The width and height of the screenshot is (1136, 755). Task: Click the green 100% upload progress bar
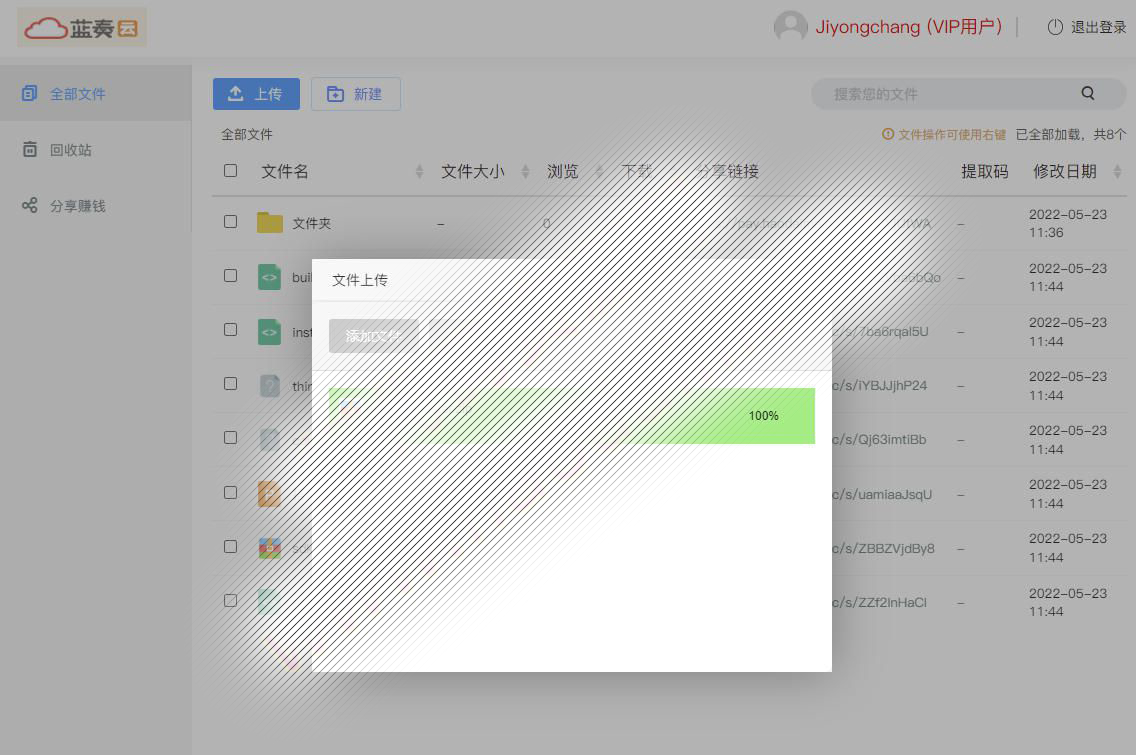(x=572, y=416)
